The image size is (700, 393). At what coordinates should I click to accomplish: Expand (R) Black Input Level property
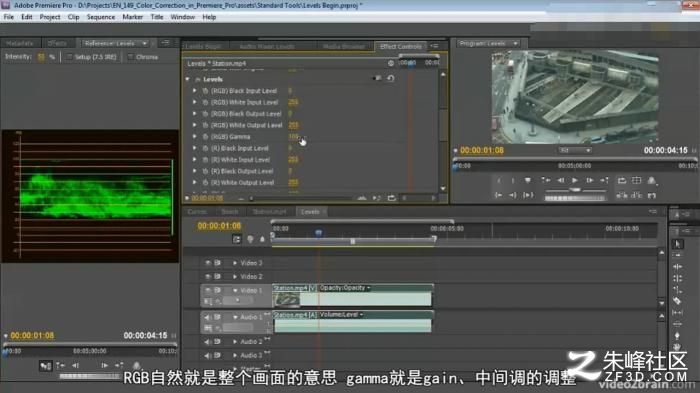point(195,148)
